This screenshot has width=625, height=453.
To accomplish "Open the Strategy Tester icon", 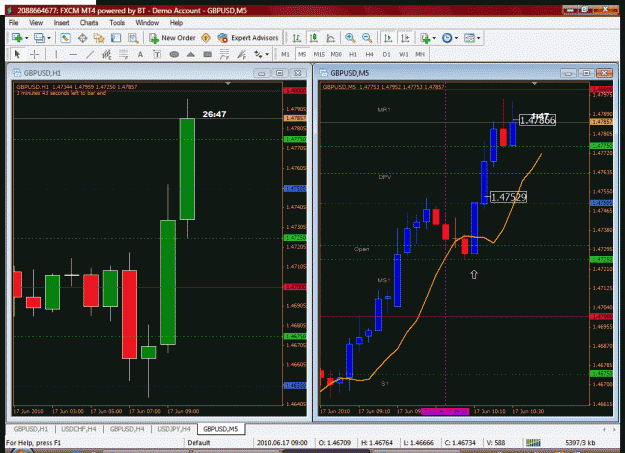I will (133, 38).
